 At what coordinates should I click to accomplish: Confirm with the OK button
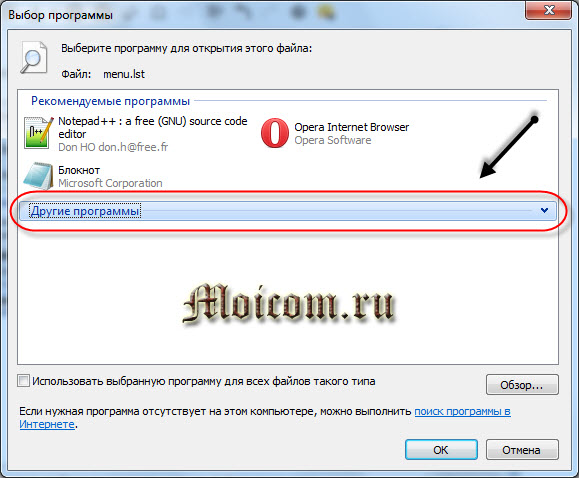point(441,450)
